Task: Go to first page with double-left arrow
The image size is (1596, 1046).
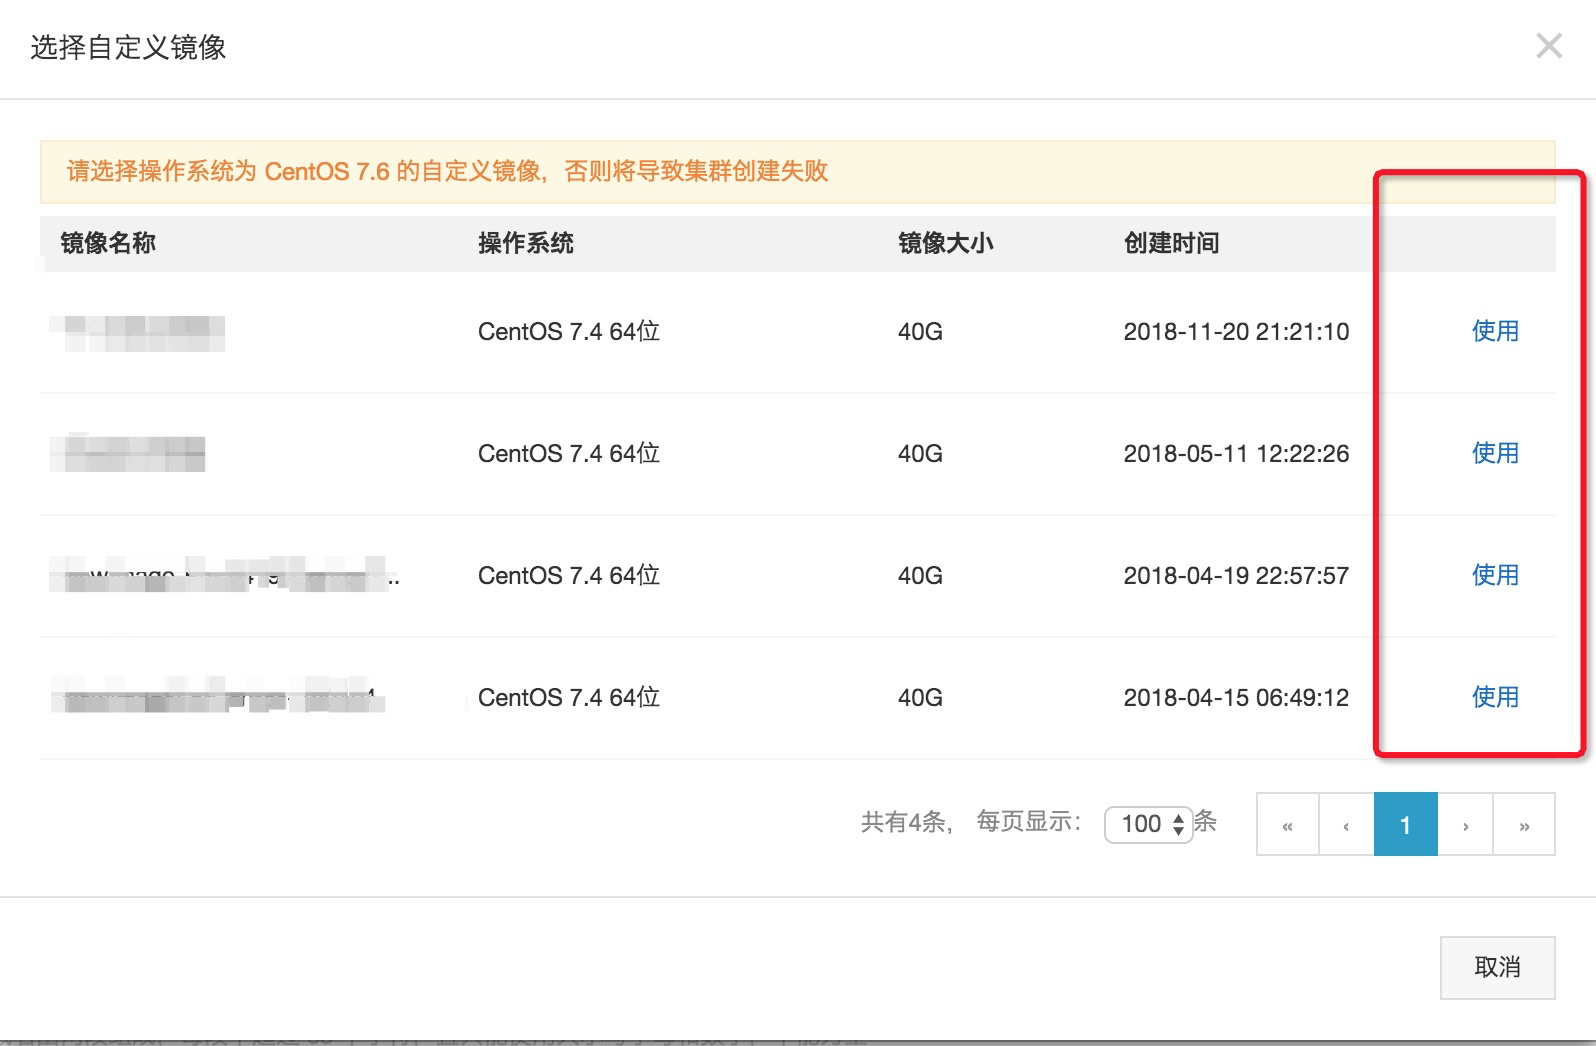Action: tap(1288, 824)
